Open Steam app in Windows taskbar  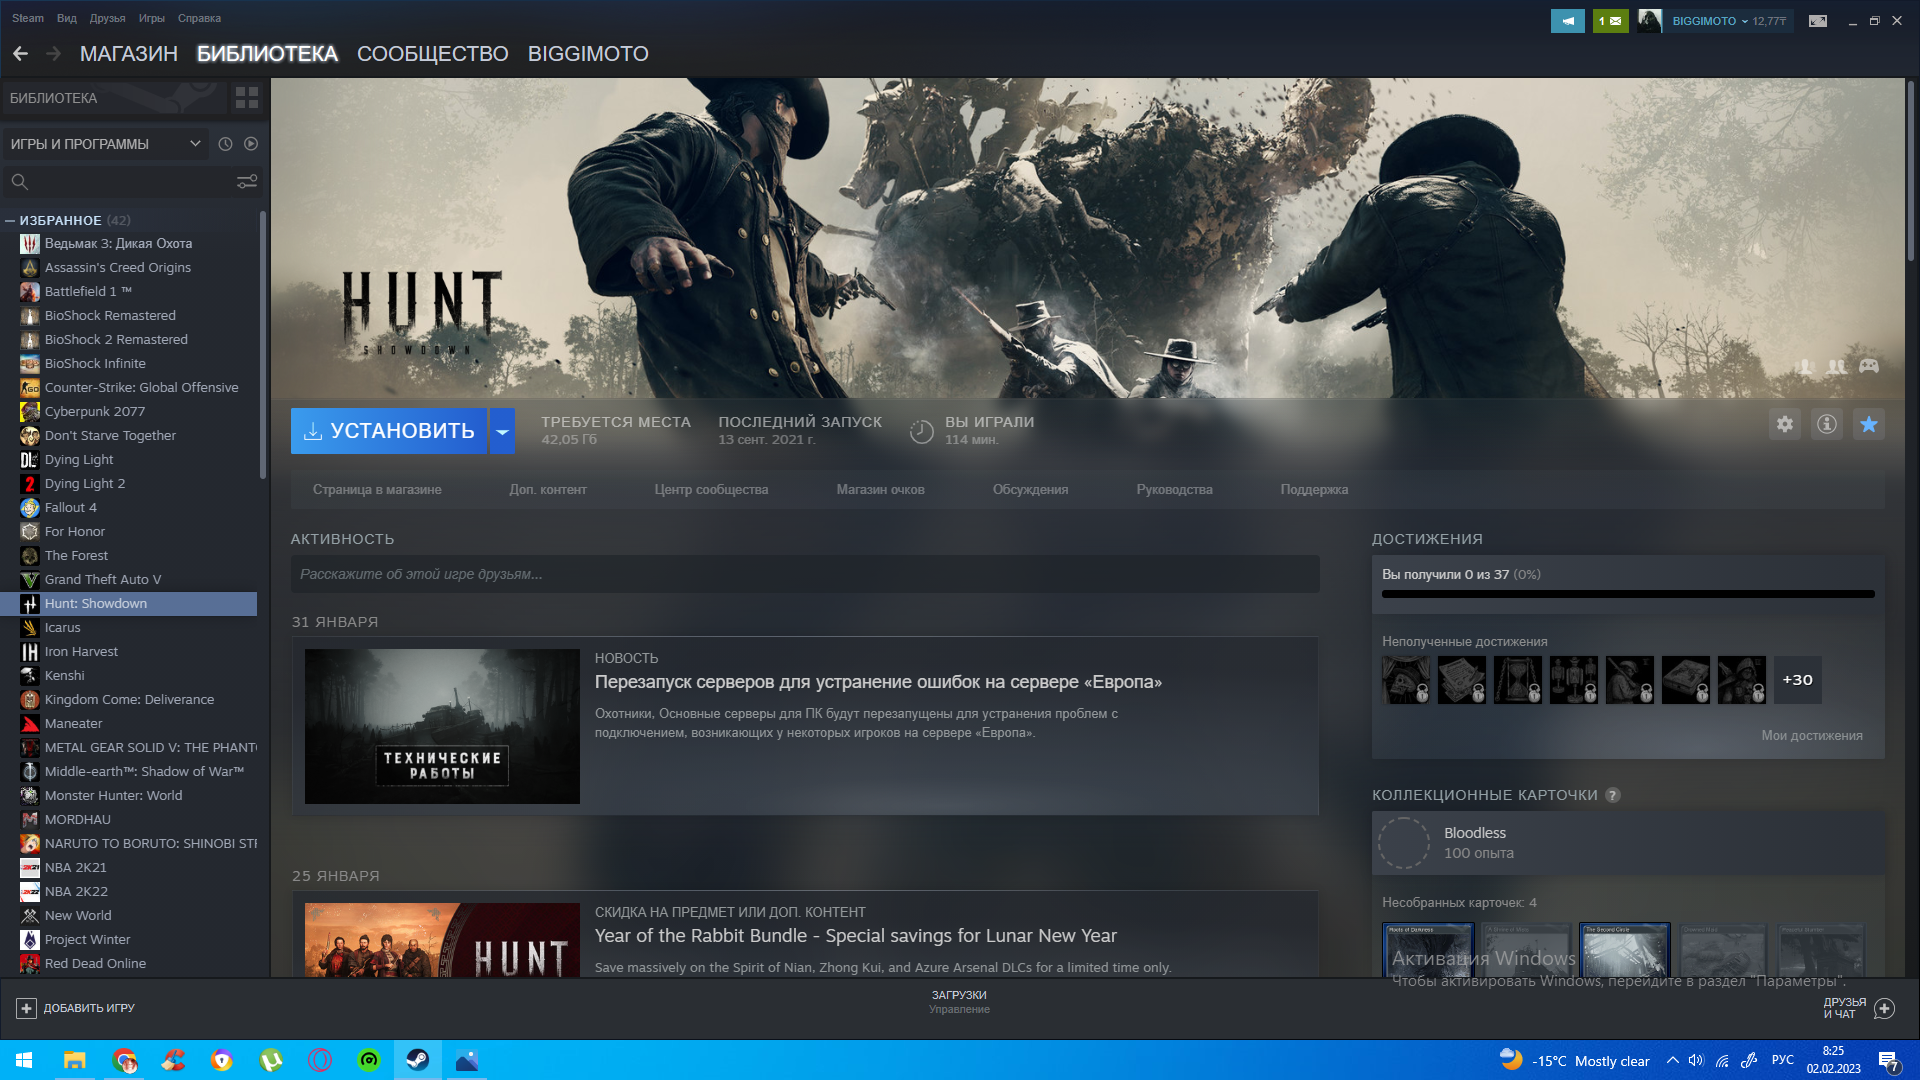click(x=418, y=1060)
